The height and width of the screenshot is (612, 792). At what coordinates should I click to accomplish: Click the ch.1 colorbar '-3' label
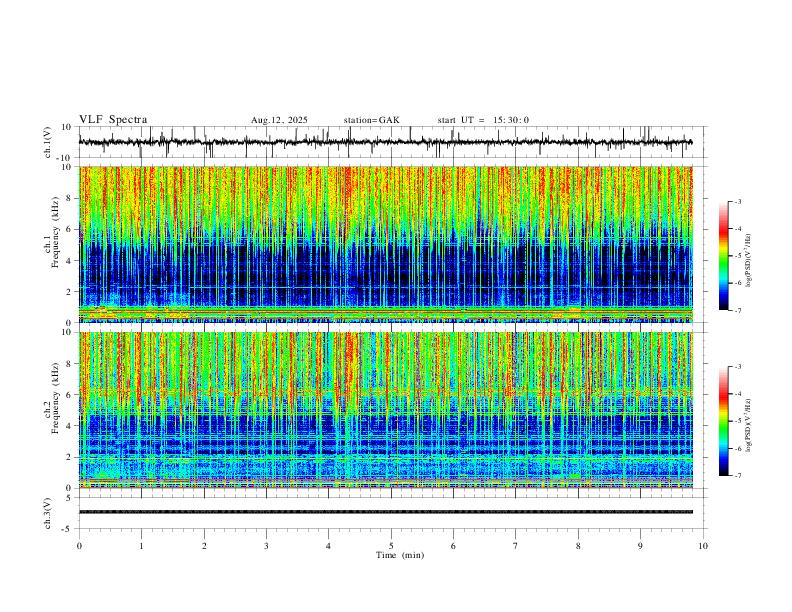[x=737, y=201]
